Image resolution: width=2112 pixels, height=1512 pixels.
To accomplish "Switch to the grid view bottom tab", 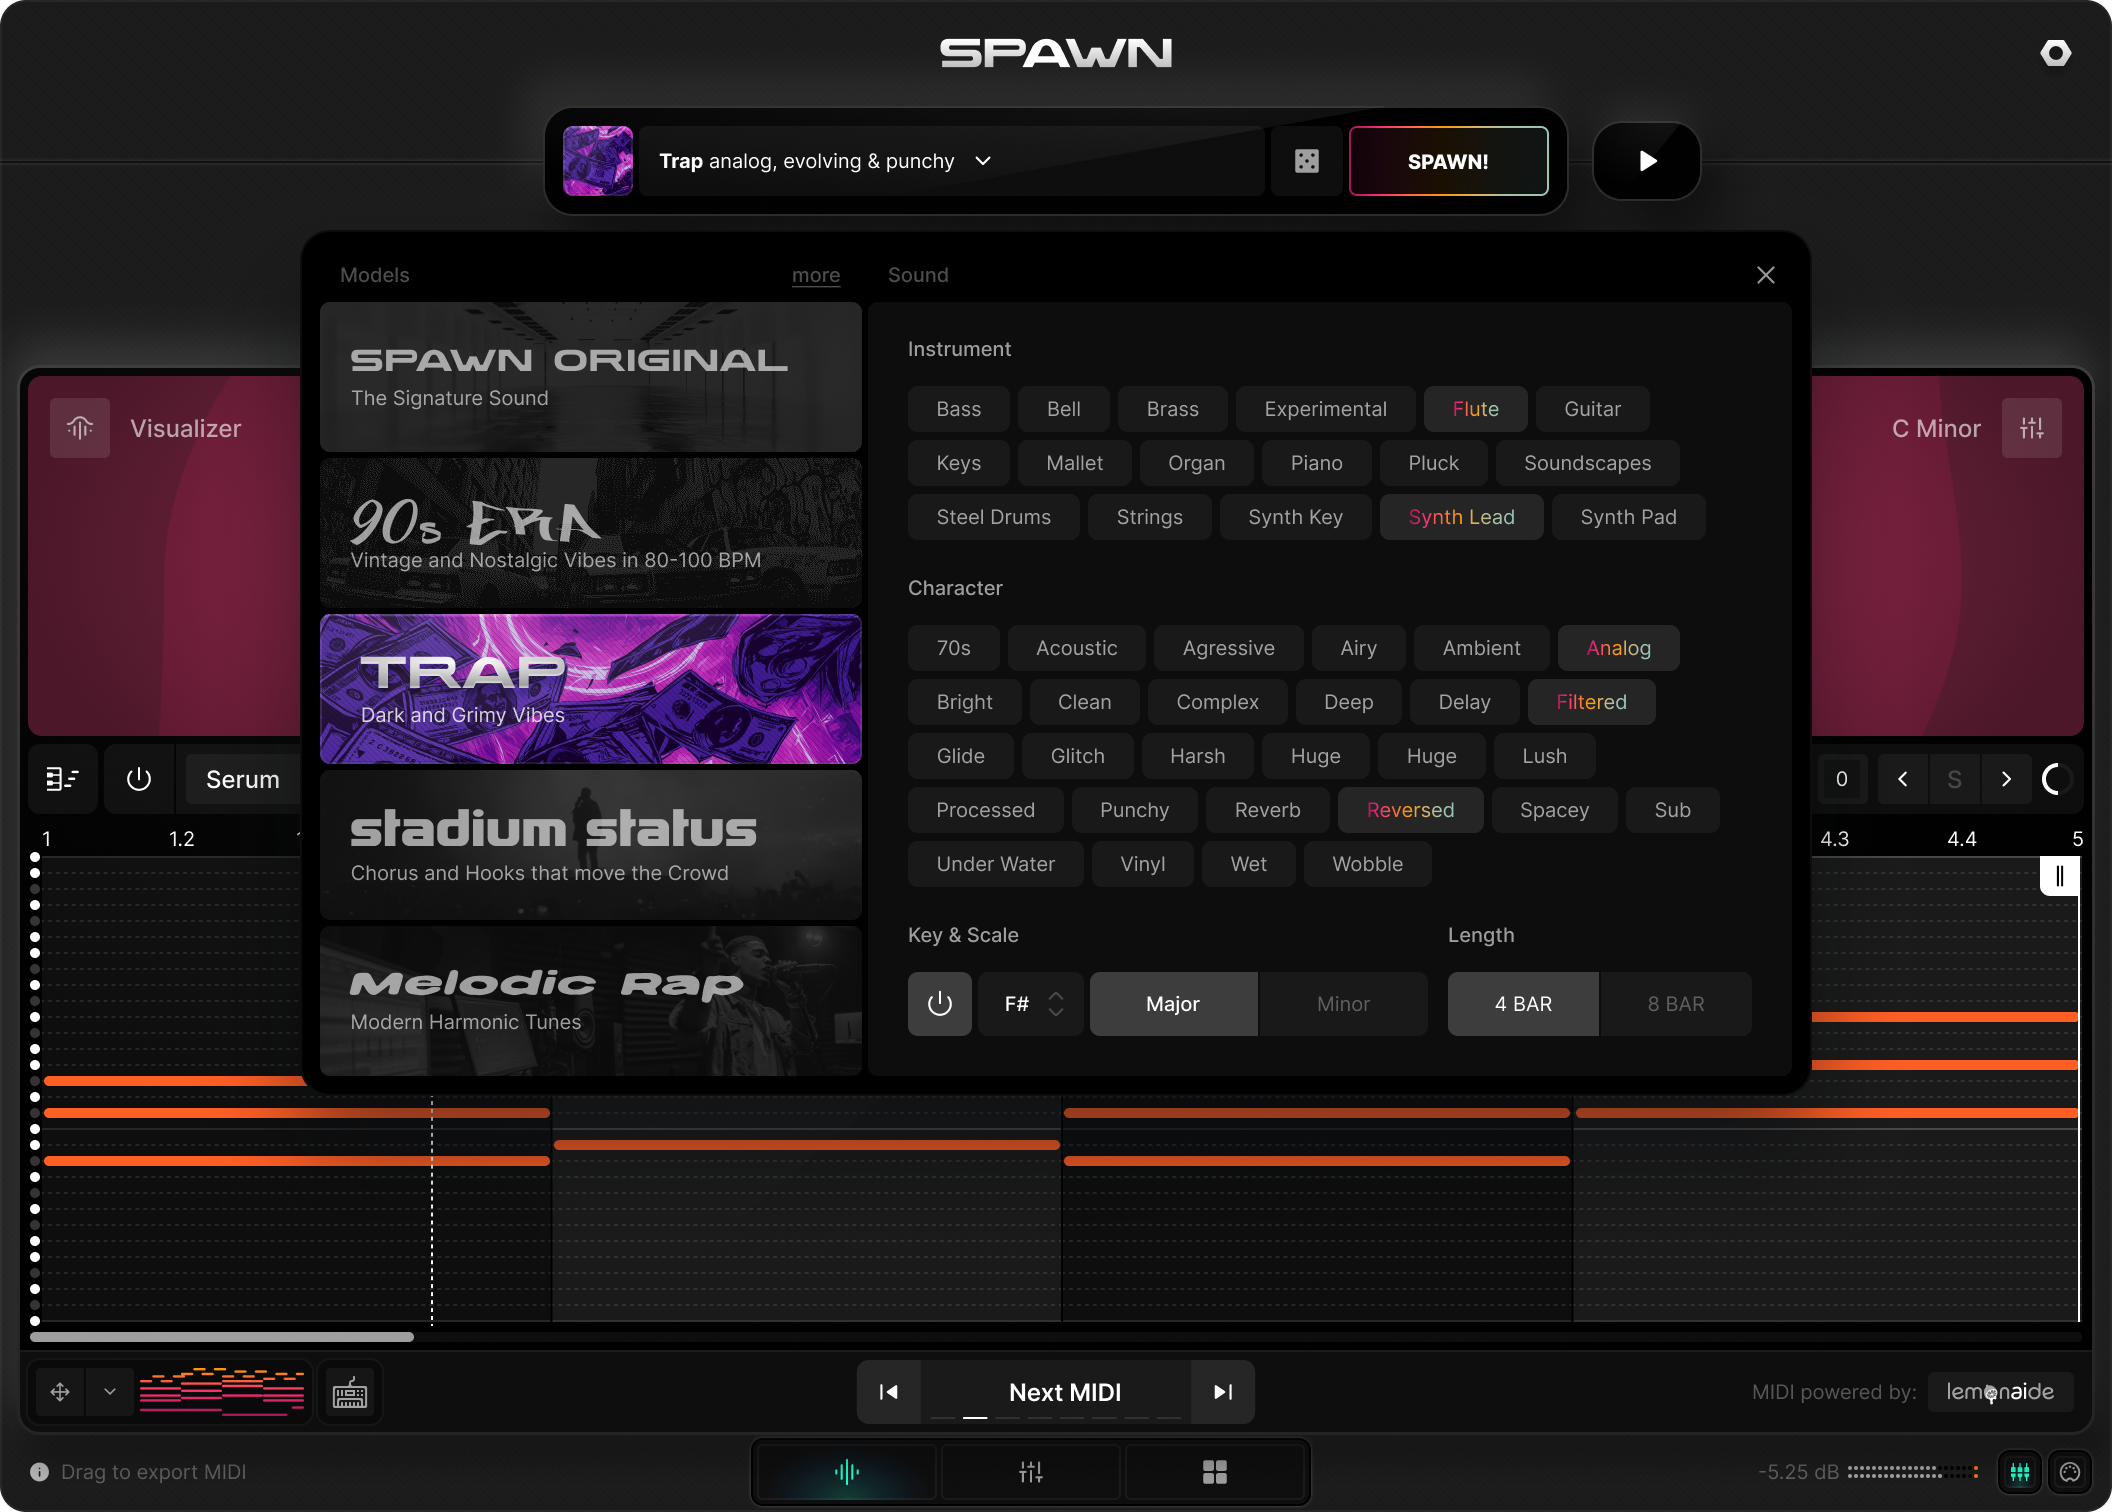I will click(1215, 1472).
